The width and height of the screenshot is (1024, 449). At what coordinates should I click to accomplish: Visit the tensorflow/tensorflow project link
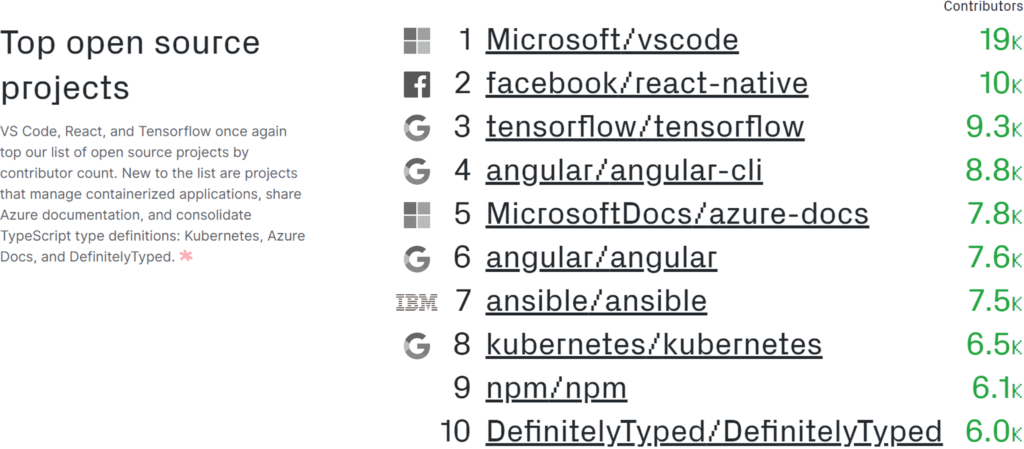[x=644, y=128]
